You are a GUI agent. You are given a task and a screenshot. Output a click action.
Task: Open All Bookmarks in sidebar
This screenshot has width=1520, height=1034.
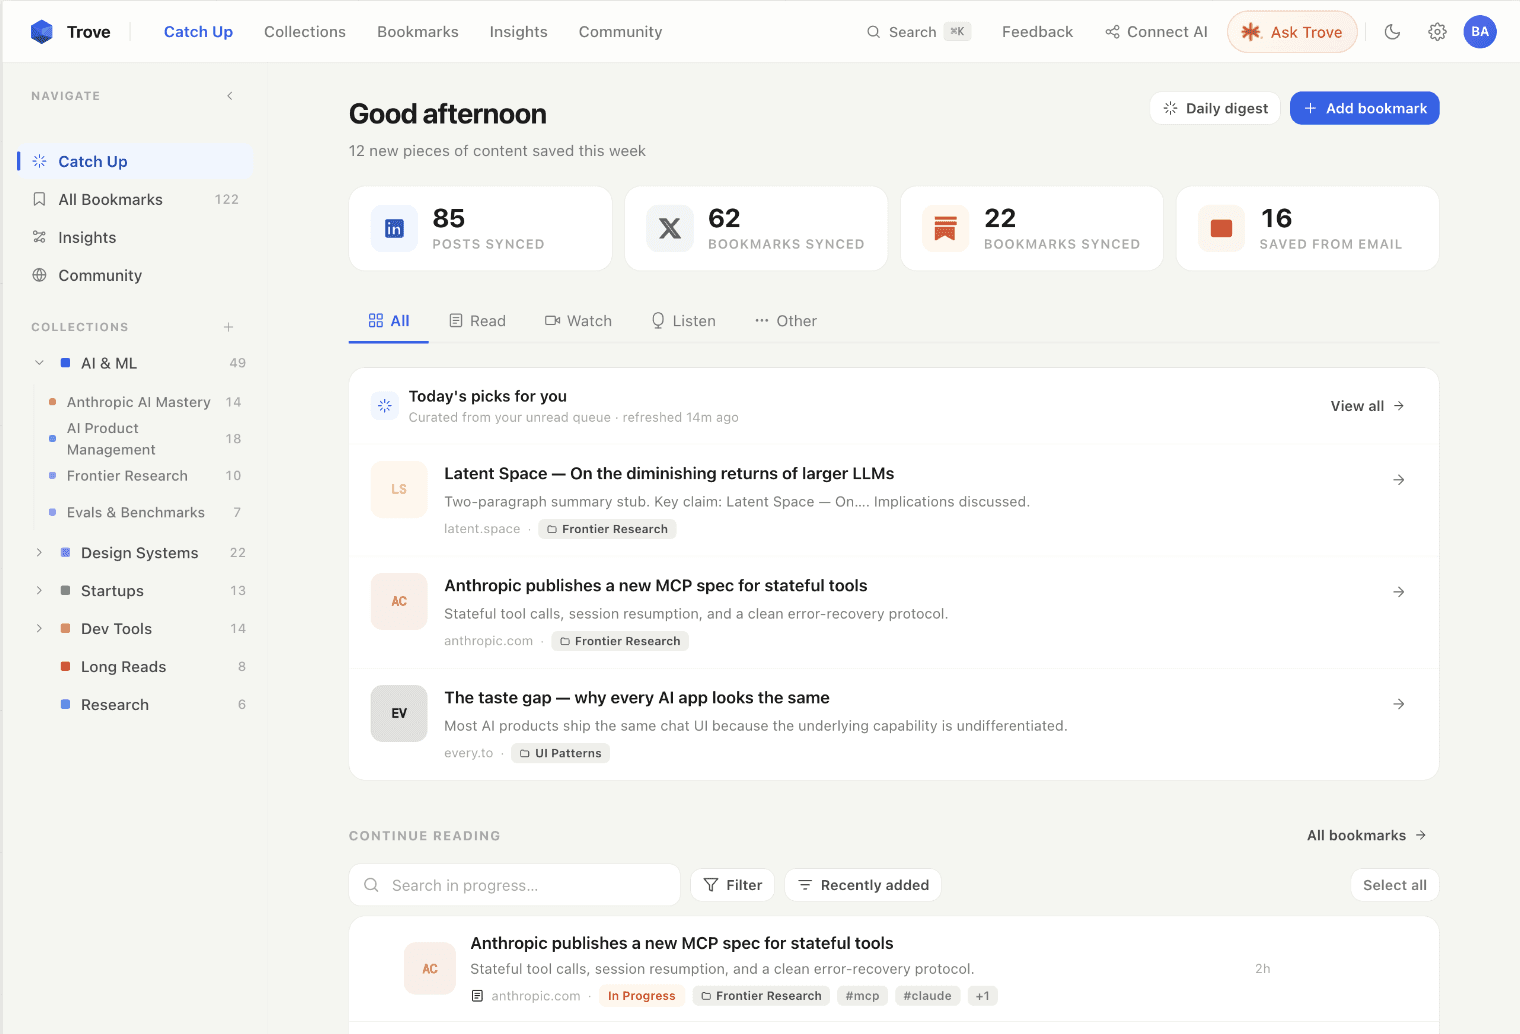[135, 199]
